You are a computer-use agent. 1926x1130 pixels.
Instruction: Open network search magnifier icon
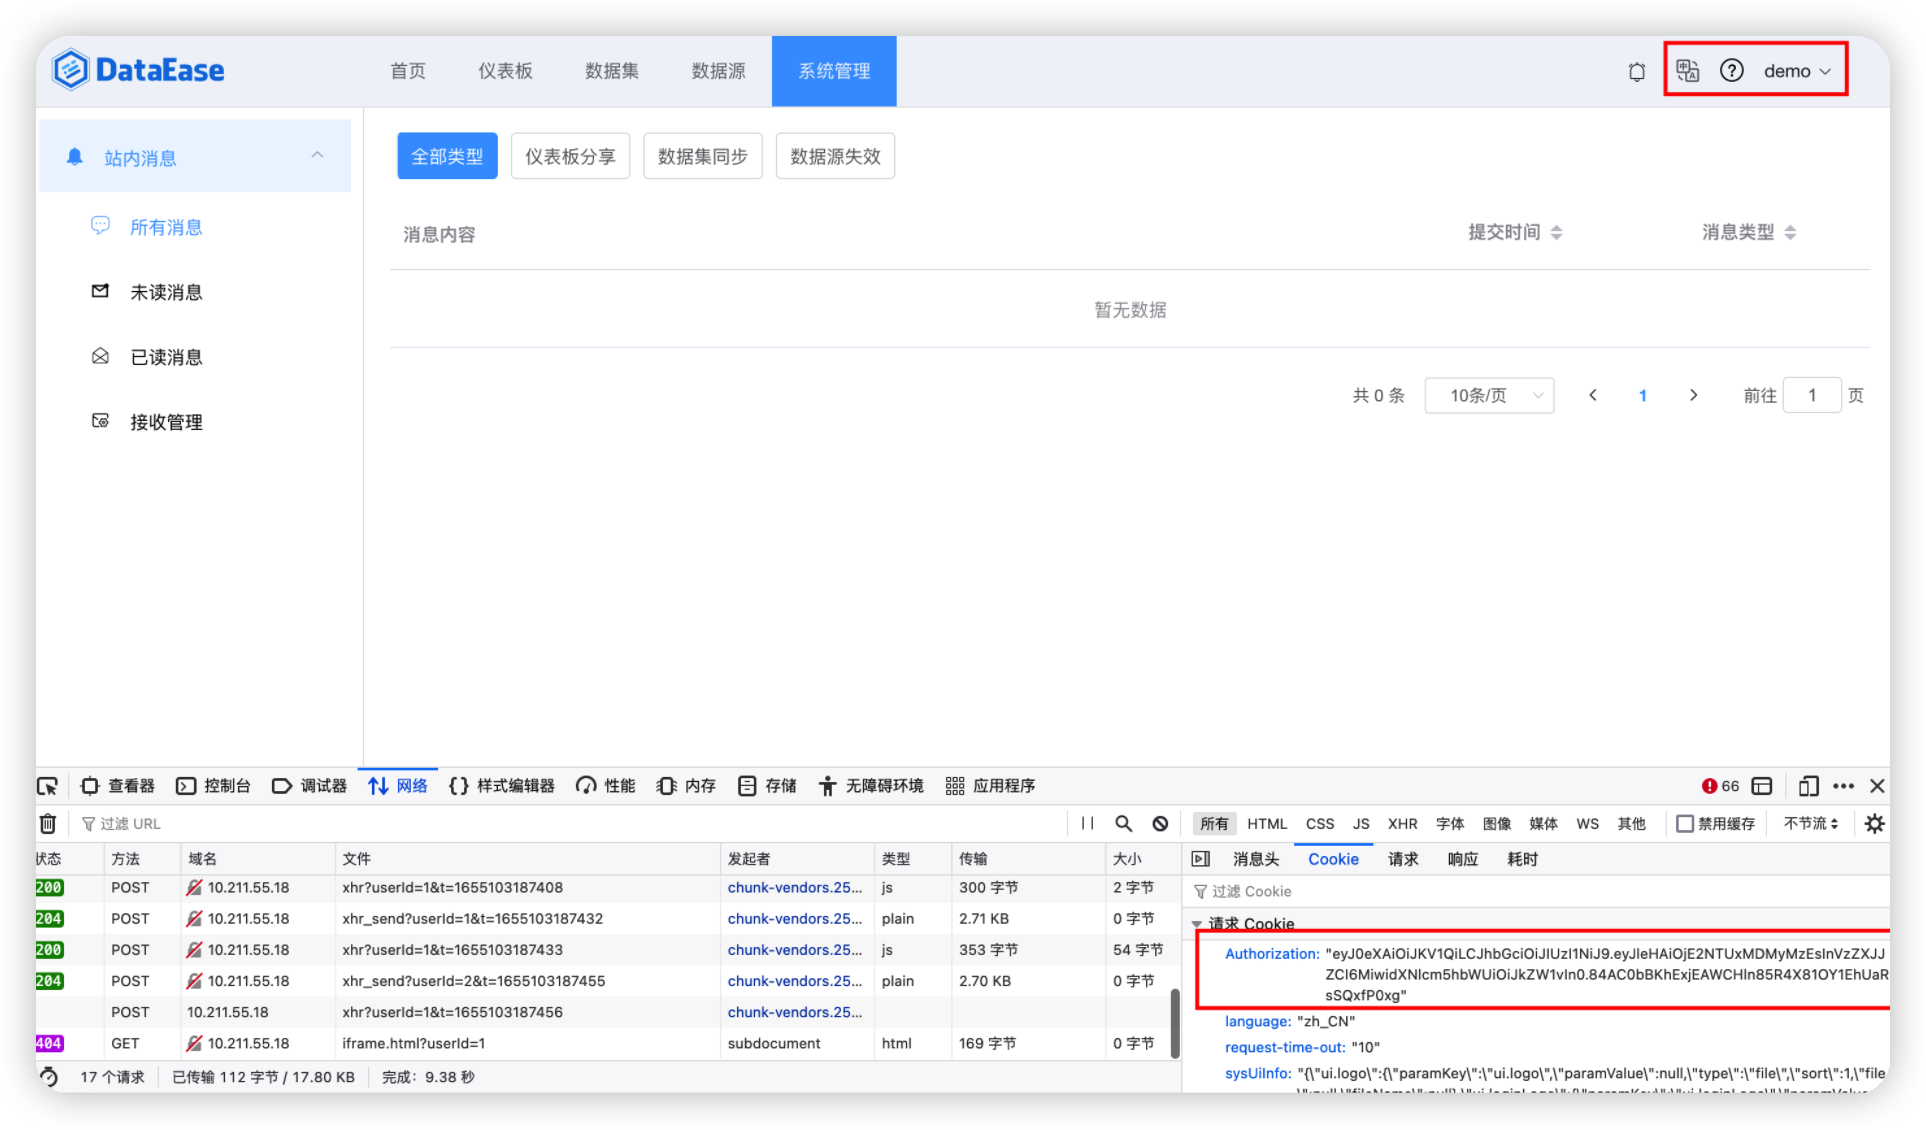tap(1123, 823)
